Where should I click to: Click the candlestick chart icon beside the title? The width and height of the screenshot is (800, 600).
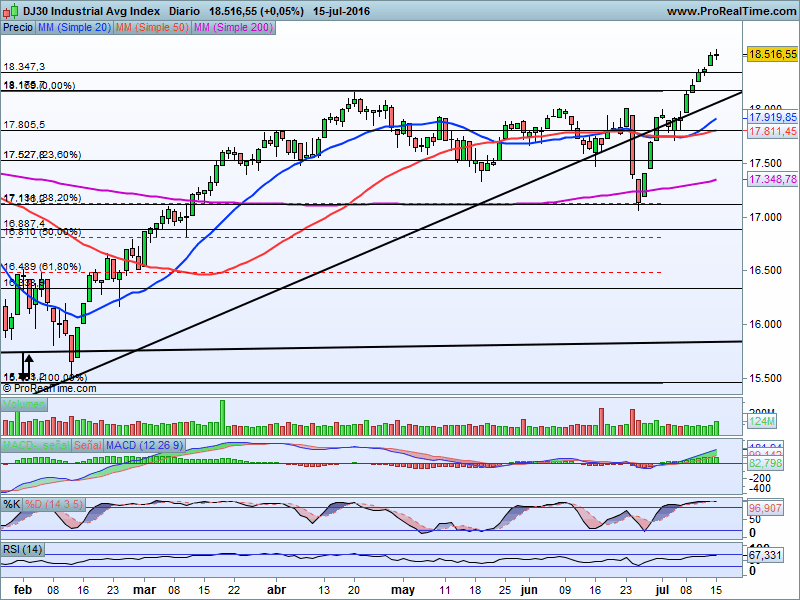pos(11,11)
